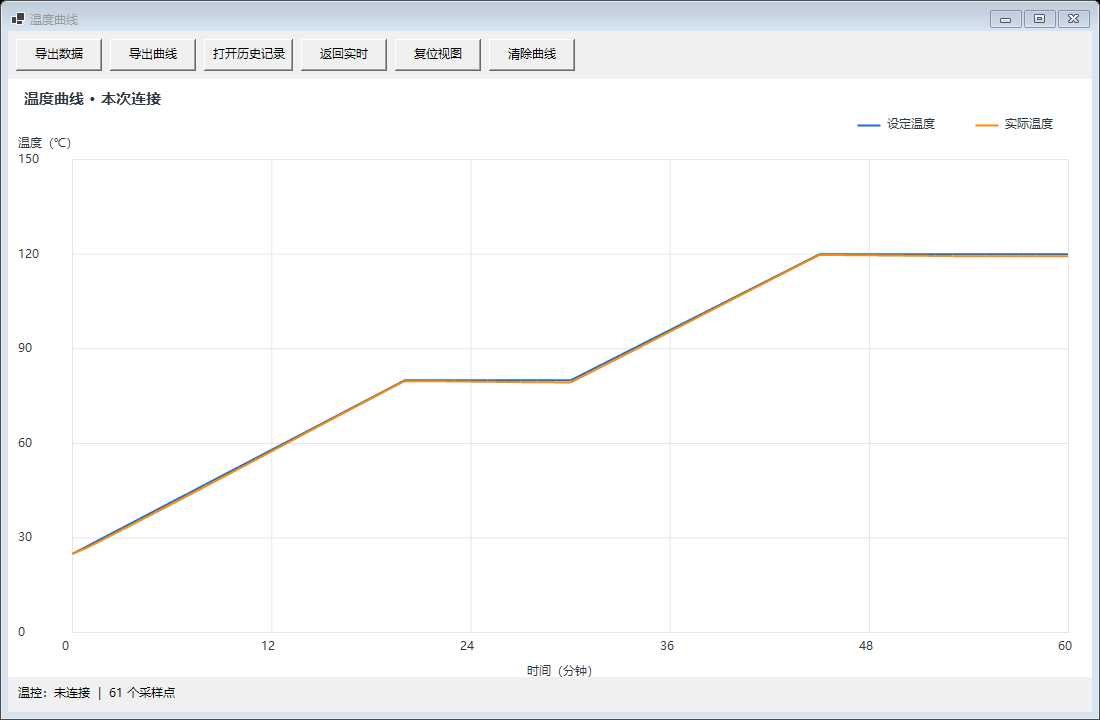1100x720 pixels.
Task: Close the 温度曲线 window
Action: pos(1073,19)
